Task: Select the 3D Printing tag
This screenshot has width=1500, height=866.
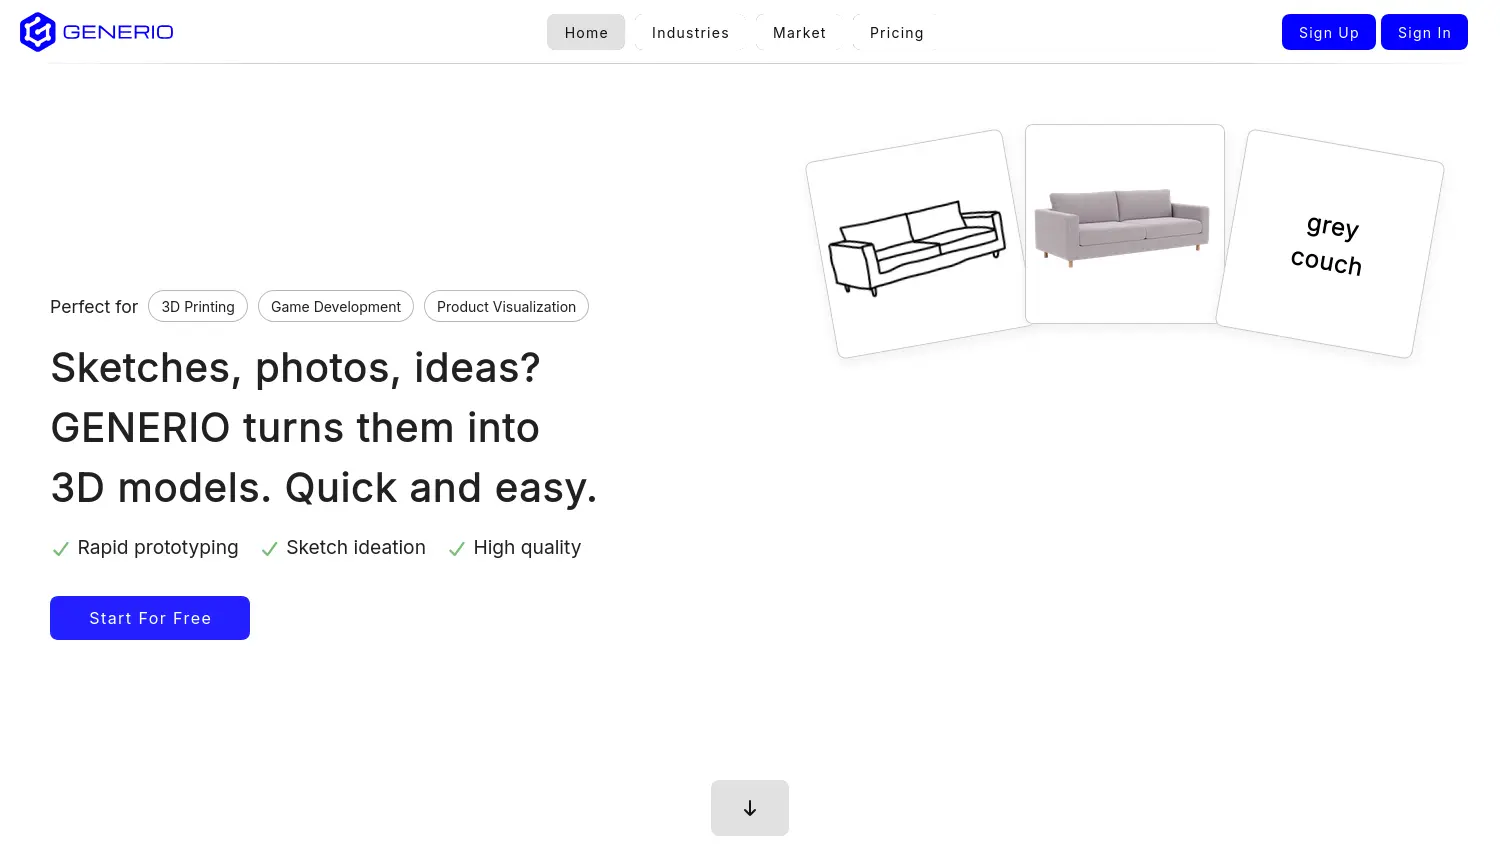Action: [x=198, y=306]
